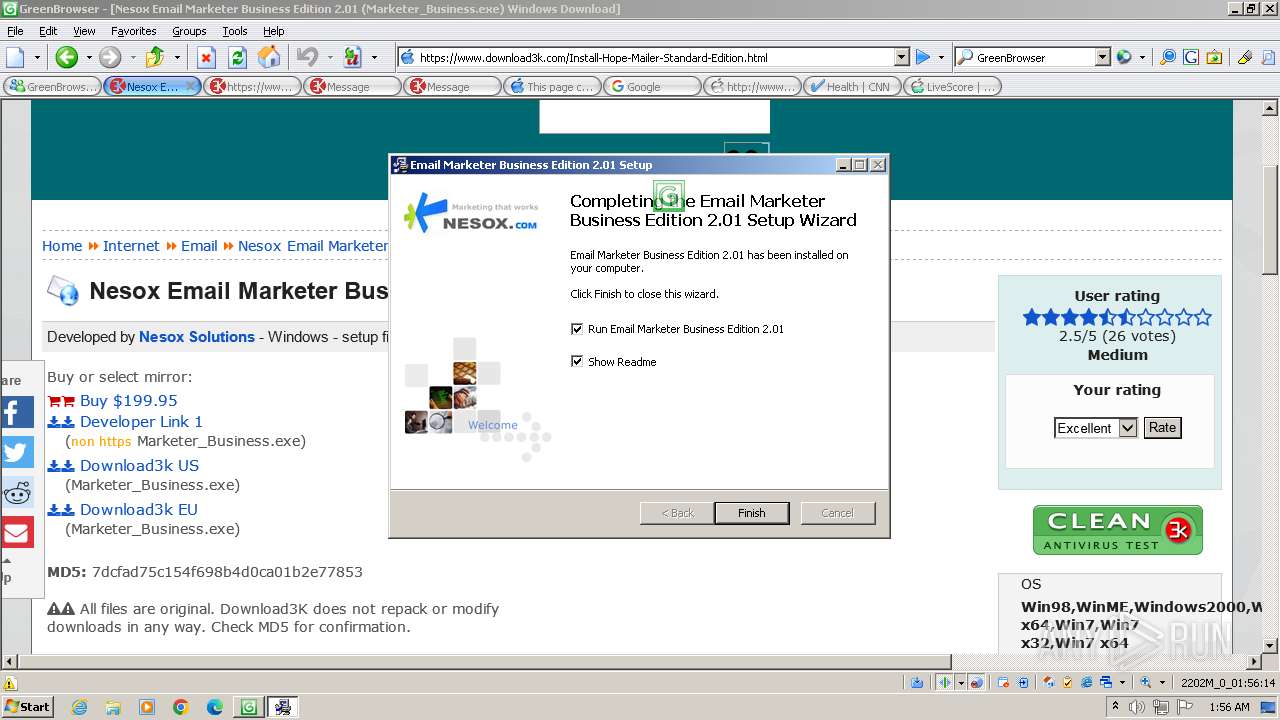Expand the status bar zoom dropdown arrow
The width and height of the screenshot is (1280, 720).
(1164, 683)
